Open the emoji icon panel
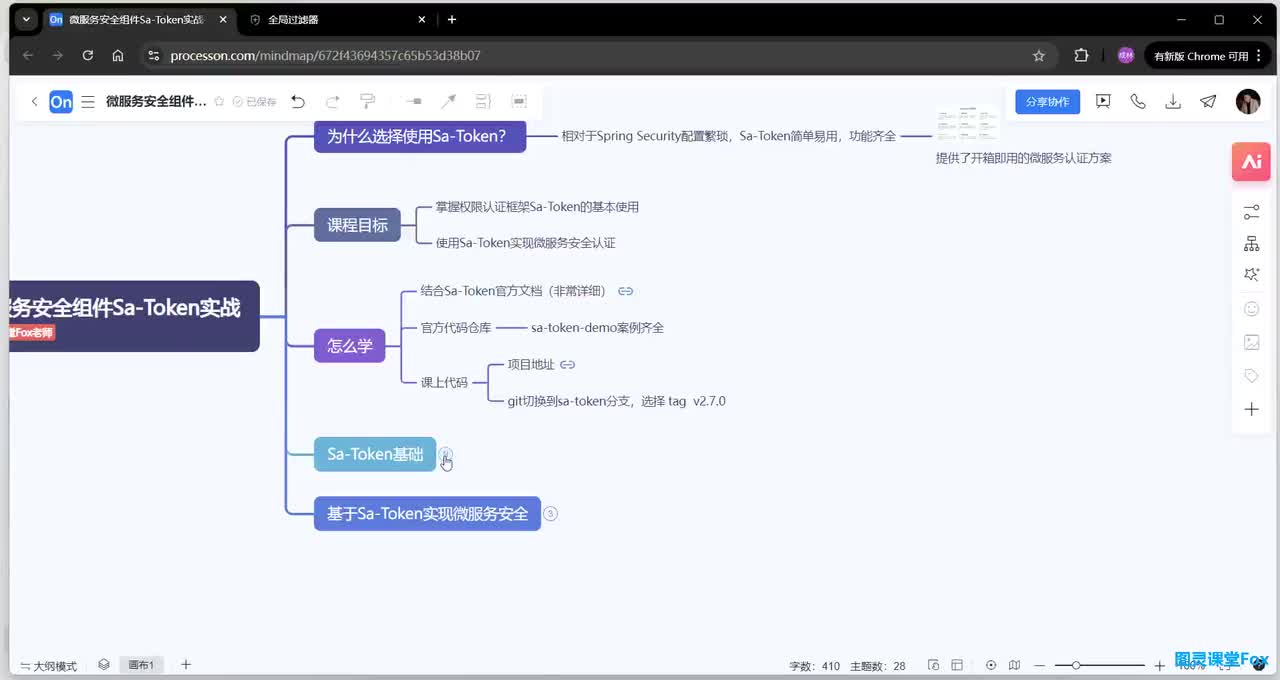This screenshot has height=680, width=1280. (1251, 309)
